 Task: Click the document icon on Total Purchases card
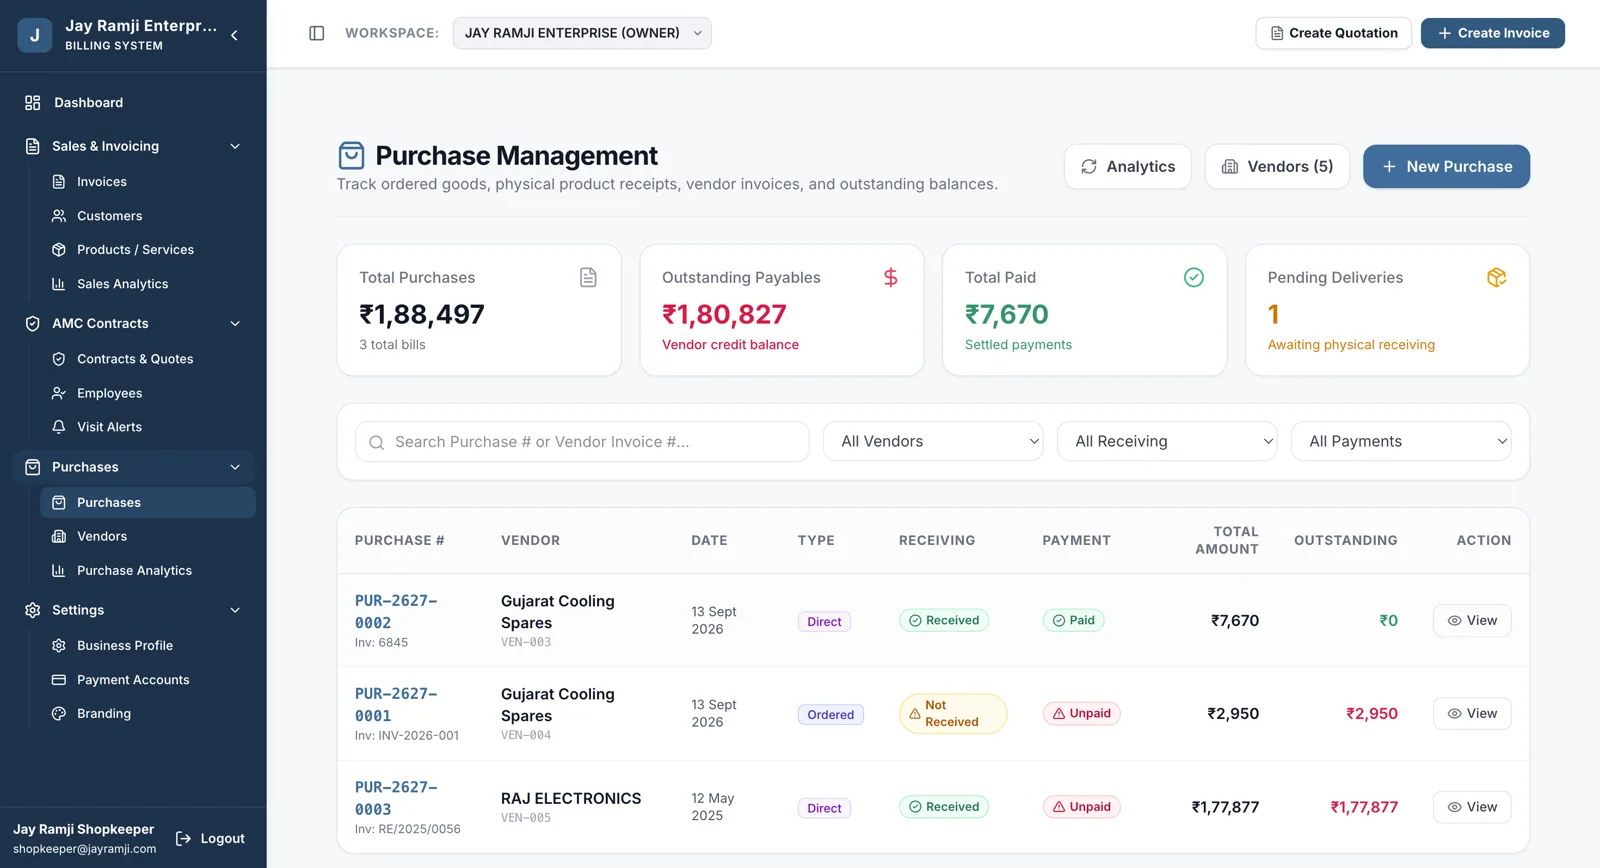click(x=588, y=277)
